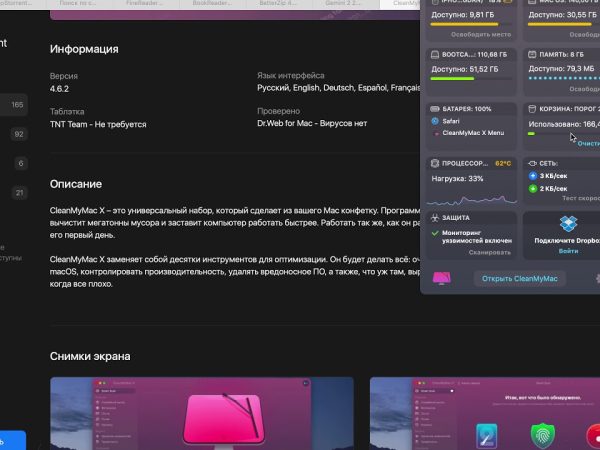Click Войти to connect Dropbox

tap(568, 251)
